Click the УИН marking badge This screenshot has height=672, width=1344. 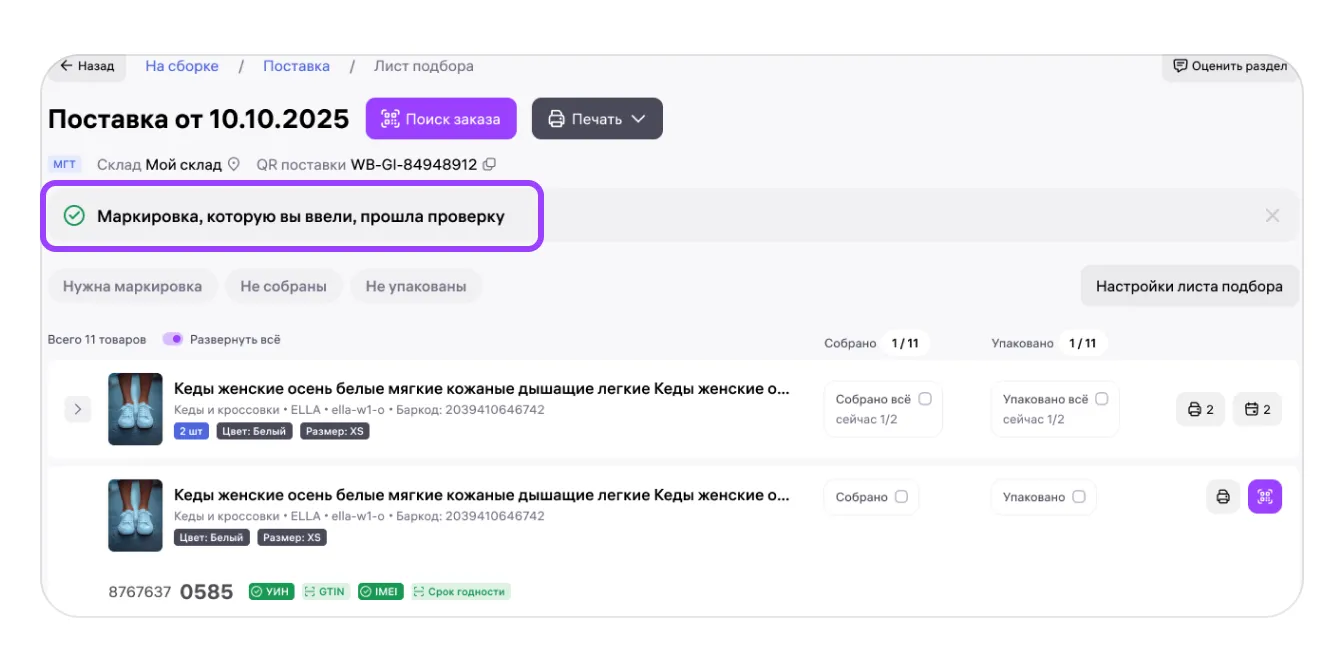tap(270, 592)
